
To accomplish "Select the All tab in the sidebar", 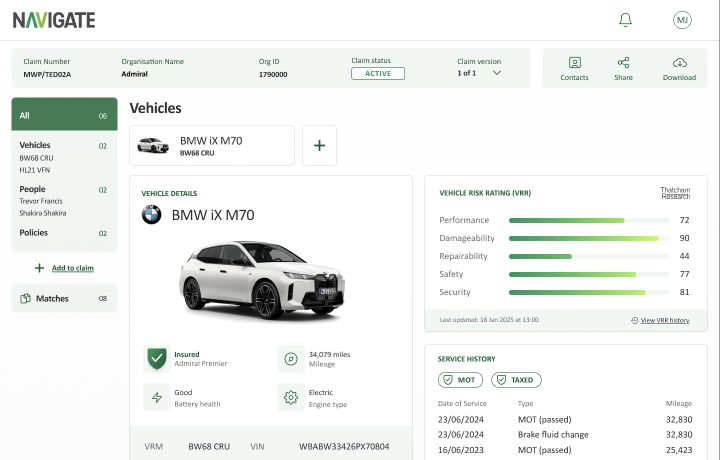I will 64,114.
